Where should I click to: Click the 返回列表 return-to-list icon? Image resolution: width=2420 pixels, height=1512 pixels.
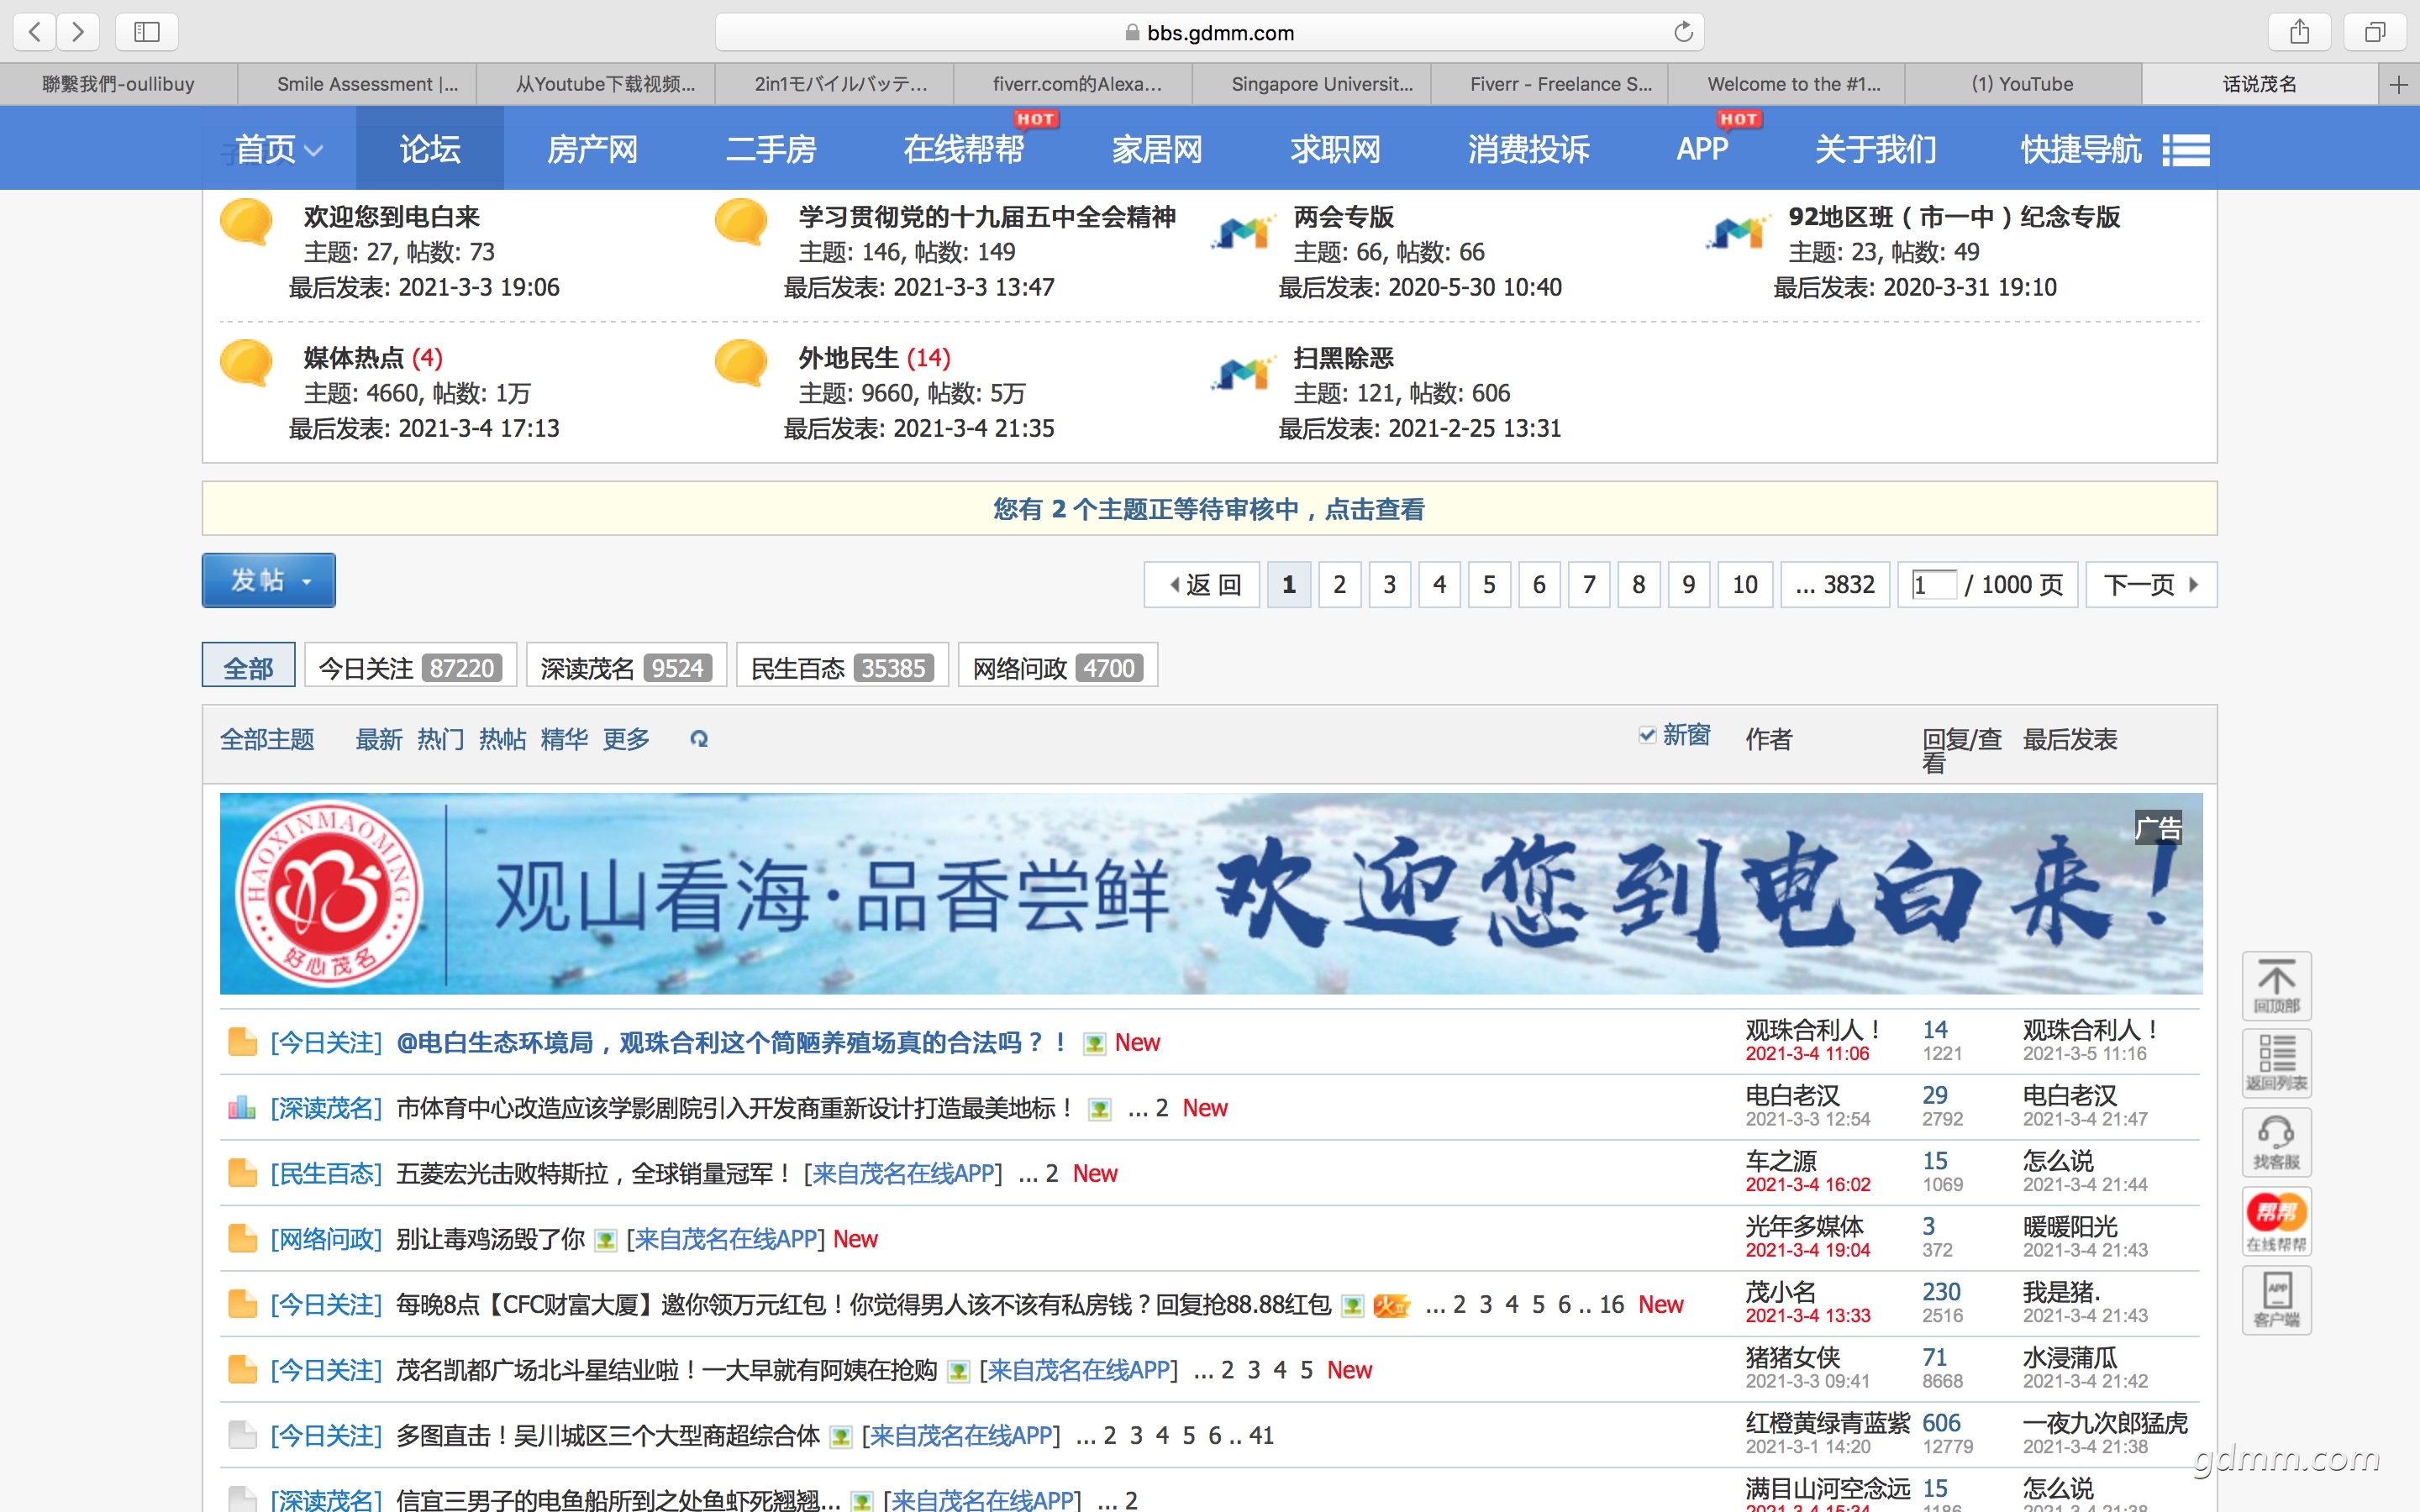click(2276, 1063)
